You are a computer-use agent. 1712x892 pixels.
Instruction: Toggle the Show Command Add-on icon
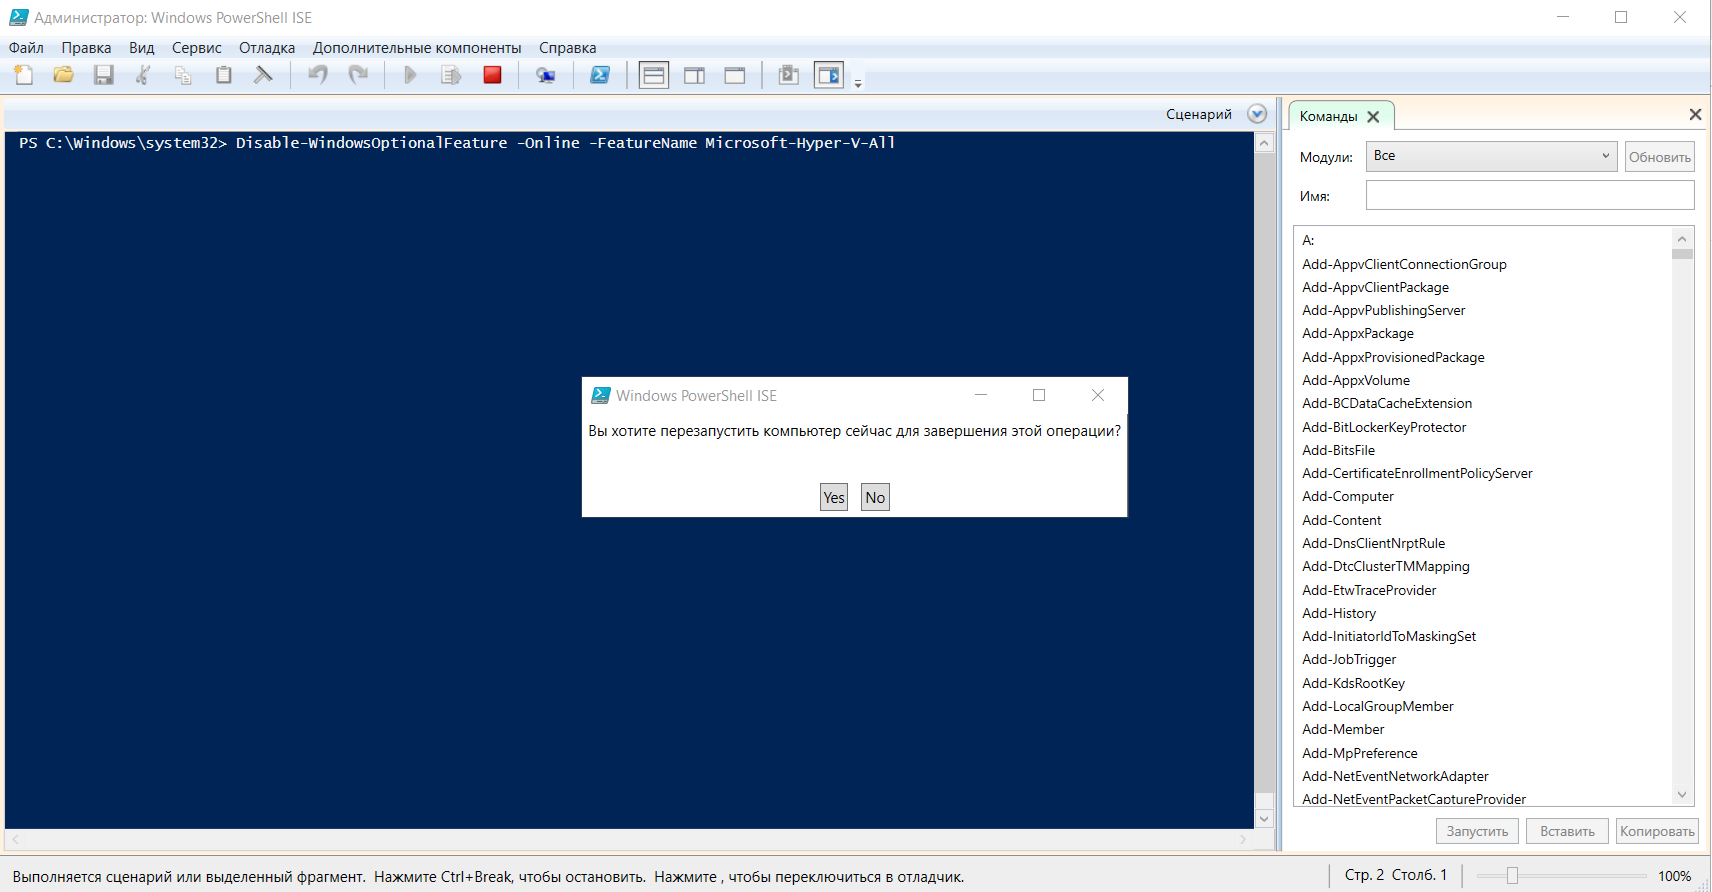click(829, 75)
